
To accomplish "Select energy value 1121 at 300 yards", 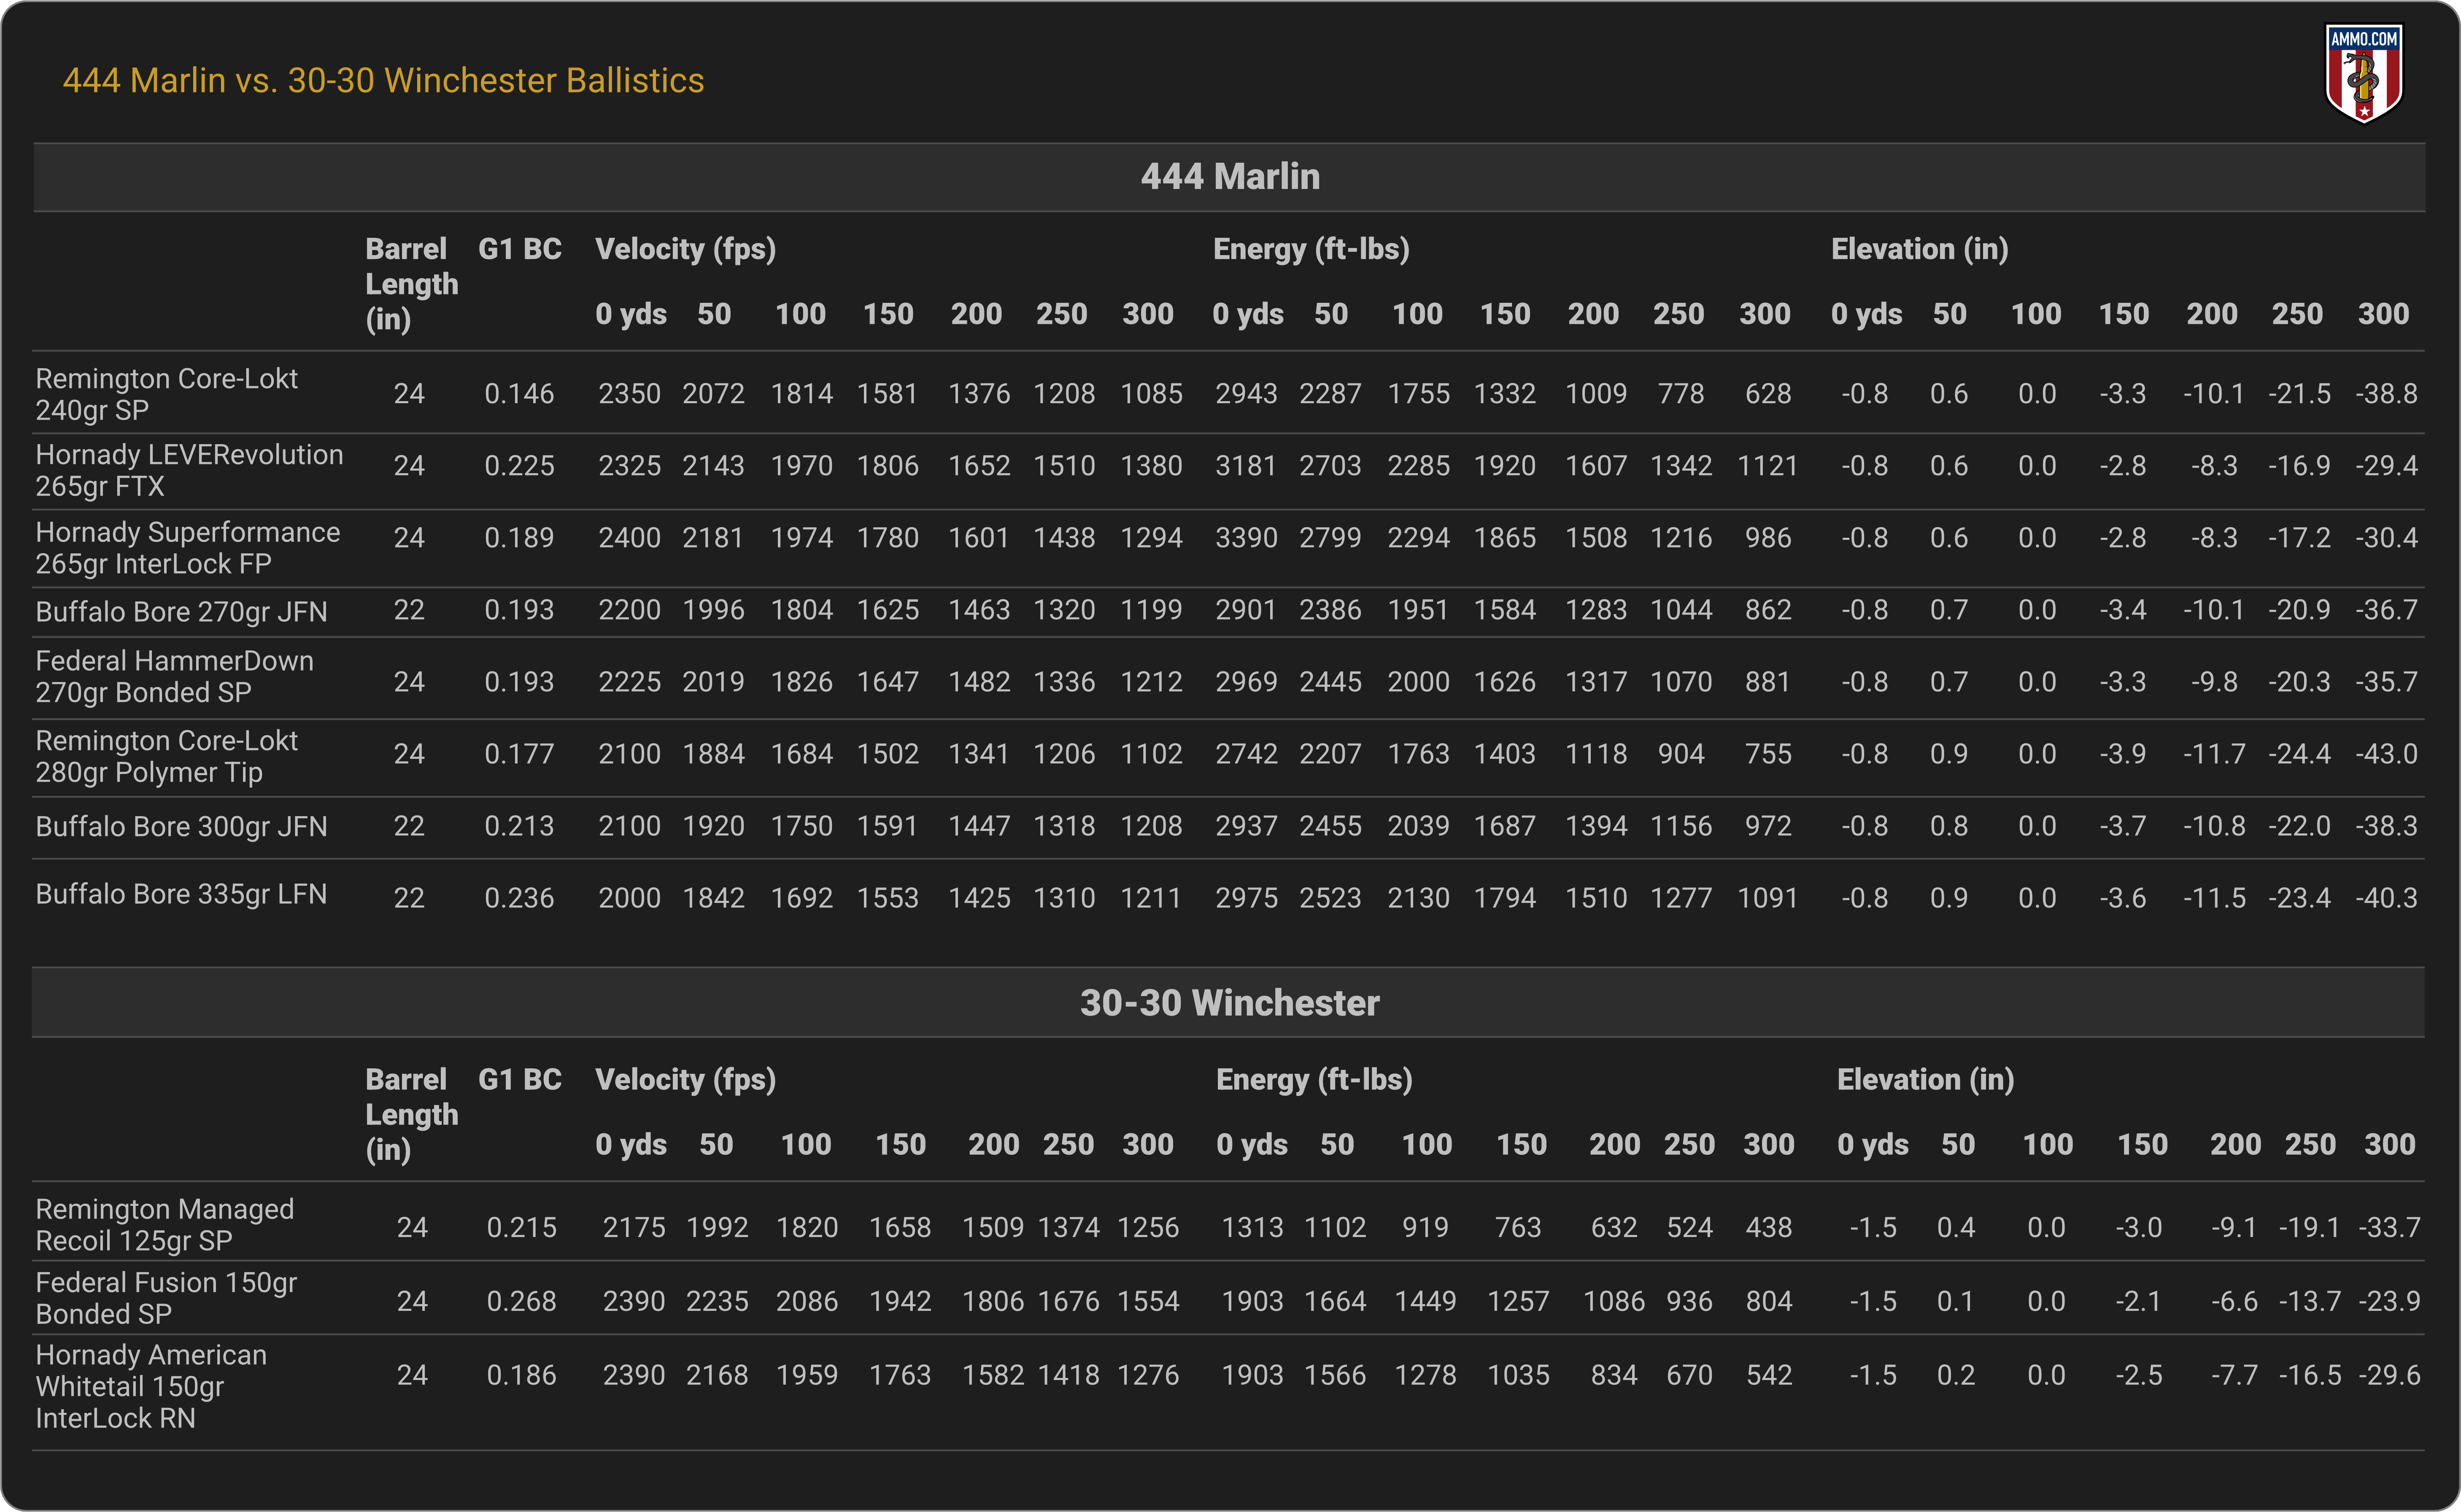I will point(1767,466).
